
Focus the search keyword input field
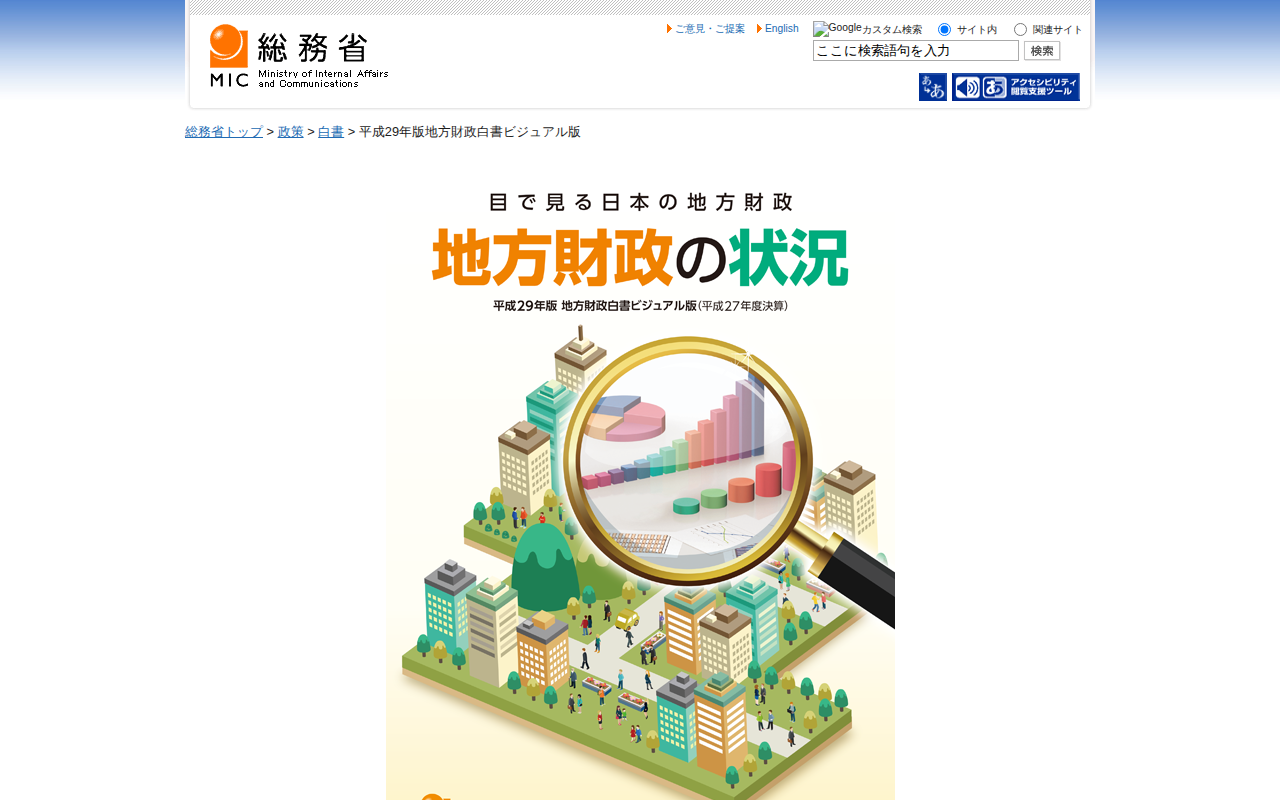tap(916, 51)
